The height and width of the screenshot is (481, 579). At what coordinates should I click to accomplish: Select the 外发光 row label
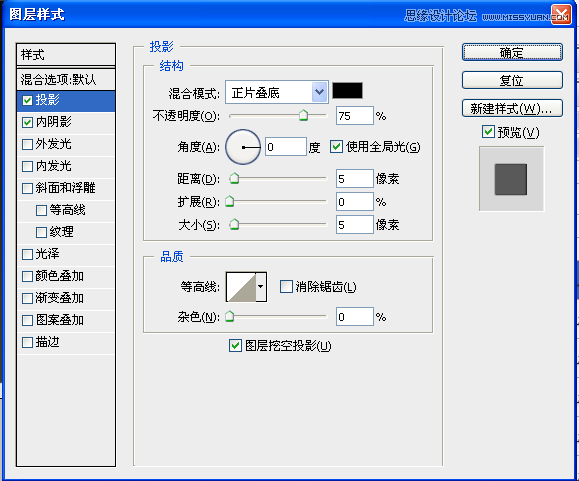tap(53, 144)
